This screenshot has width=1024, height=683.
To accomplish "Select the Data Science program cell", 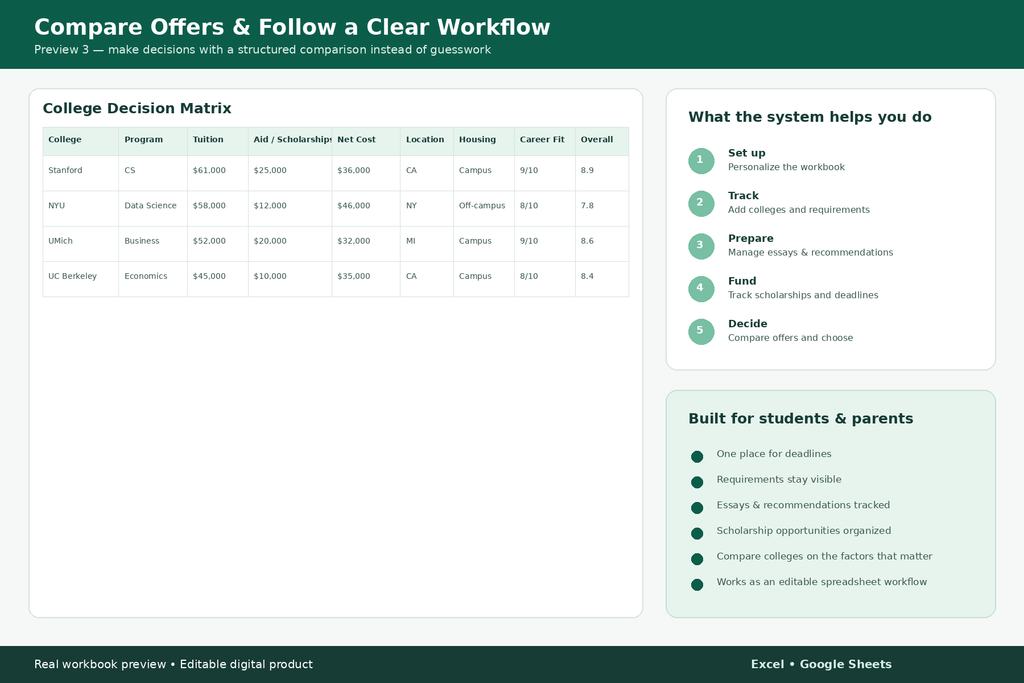I will click(153, 208).
